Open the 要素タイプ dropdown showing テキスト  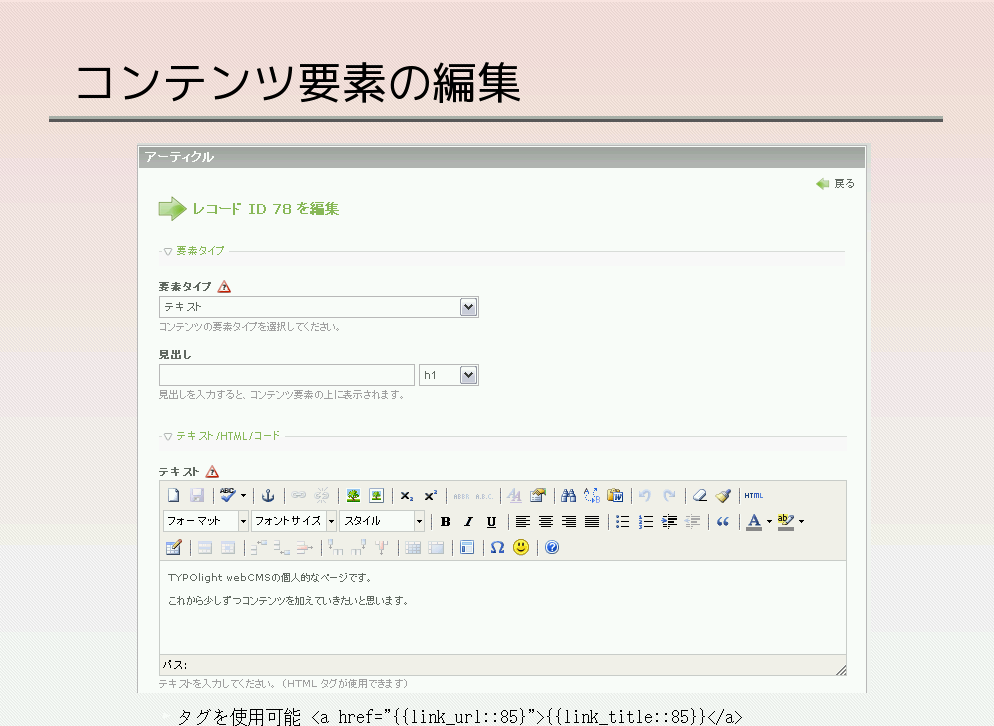(318, 307)
